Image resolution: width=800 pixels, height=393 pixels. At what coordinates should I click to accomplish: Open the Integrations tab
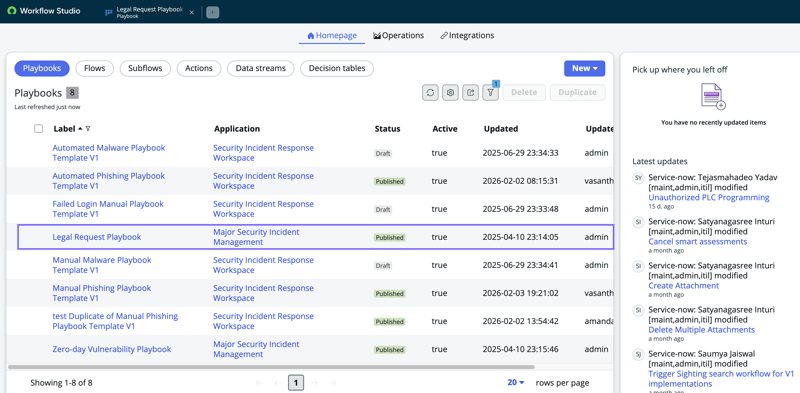[467, 36]
